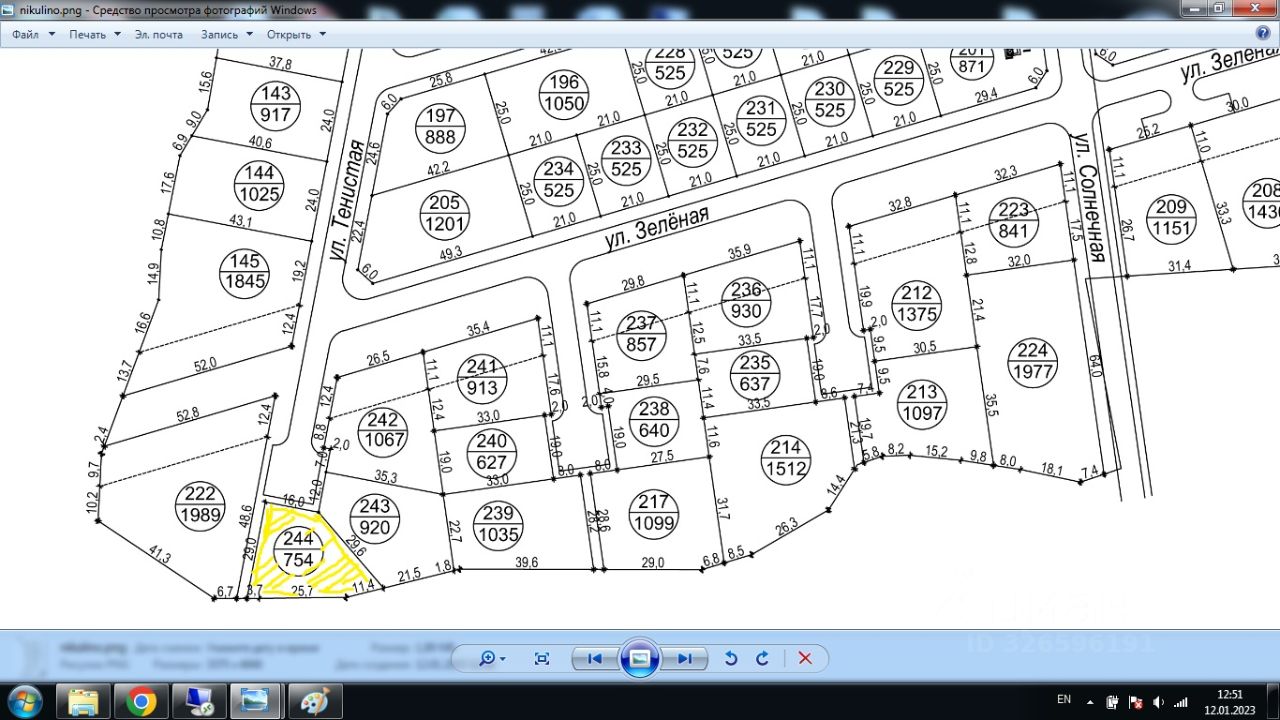
Task: Delete the image with red X
Action: [x=805, y=658]
